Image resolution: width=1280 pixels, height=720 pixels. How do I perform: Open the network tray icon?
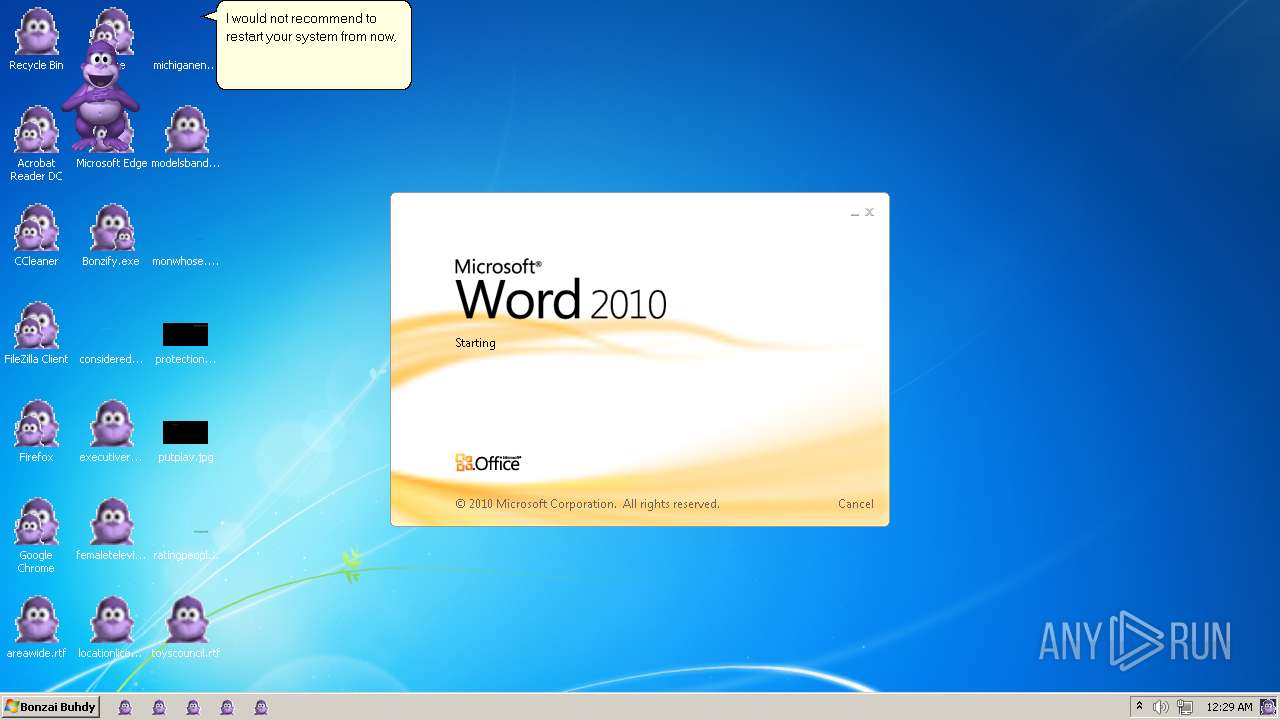pos(1185,707)
